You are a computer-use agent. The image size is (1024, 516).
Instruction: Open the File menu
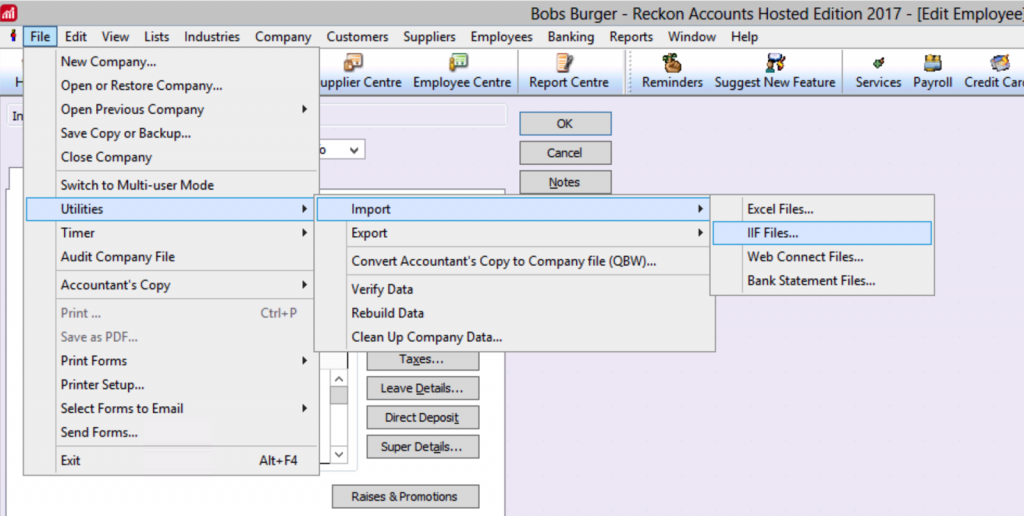click(40, 37)
